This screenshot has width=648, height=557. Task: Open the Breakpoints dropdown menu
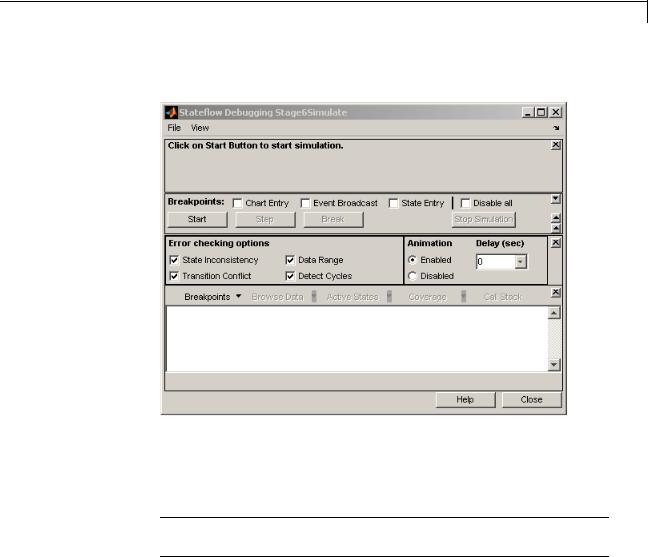click(x=212, y=297)
